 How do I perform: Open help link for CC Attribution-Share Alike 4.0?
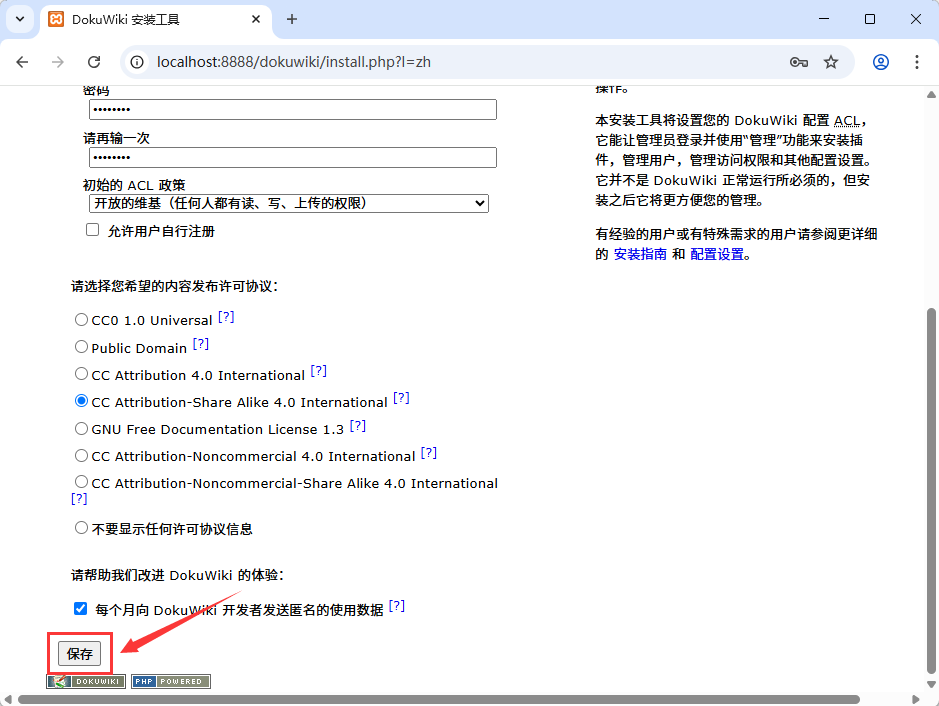coord(401,398)
